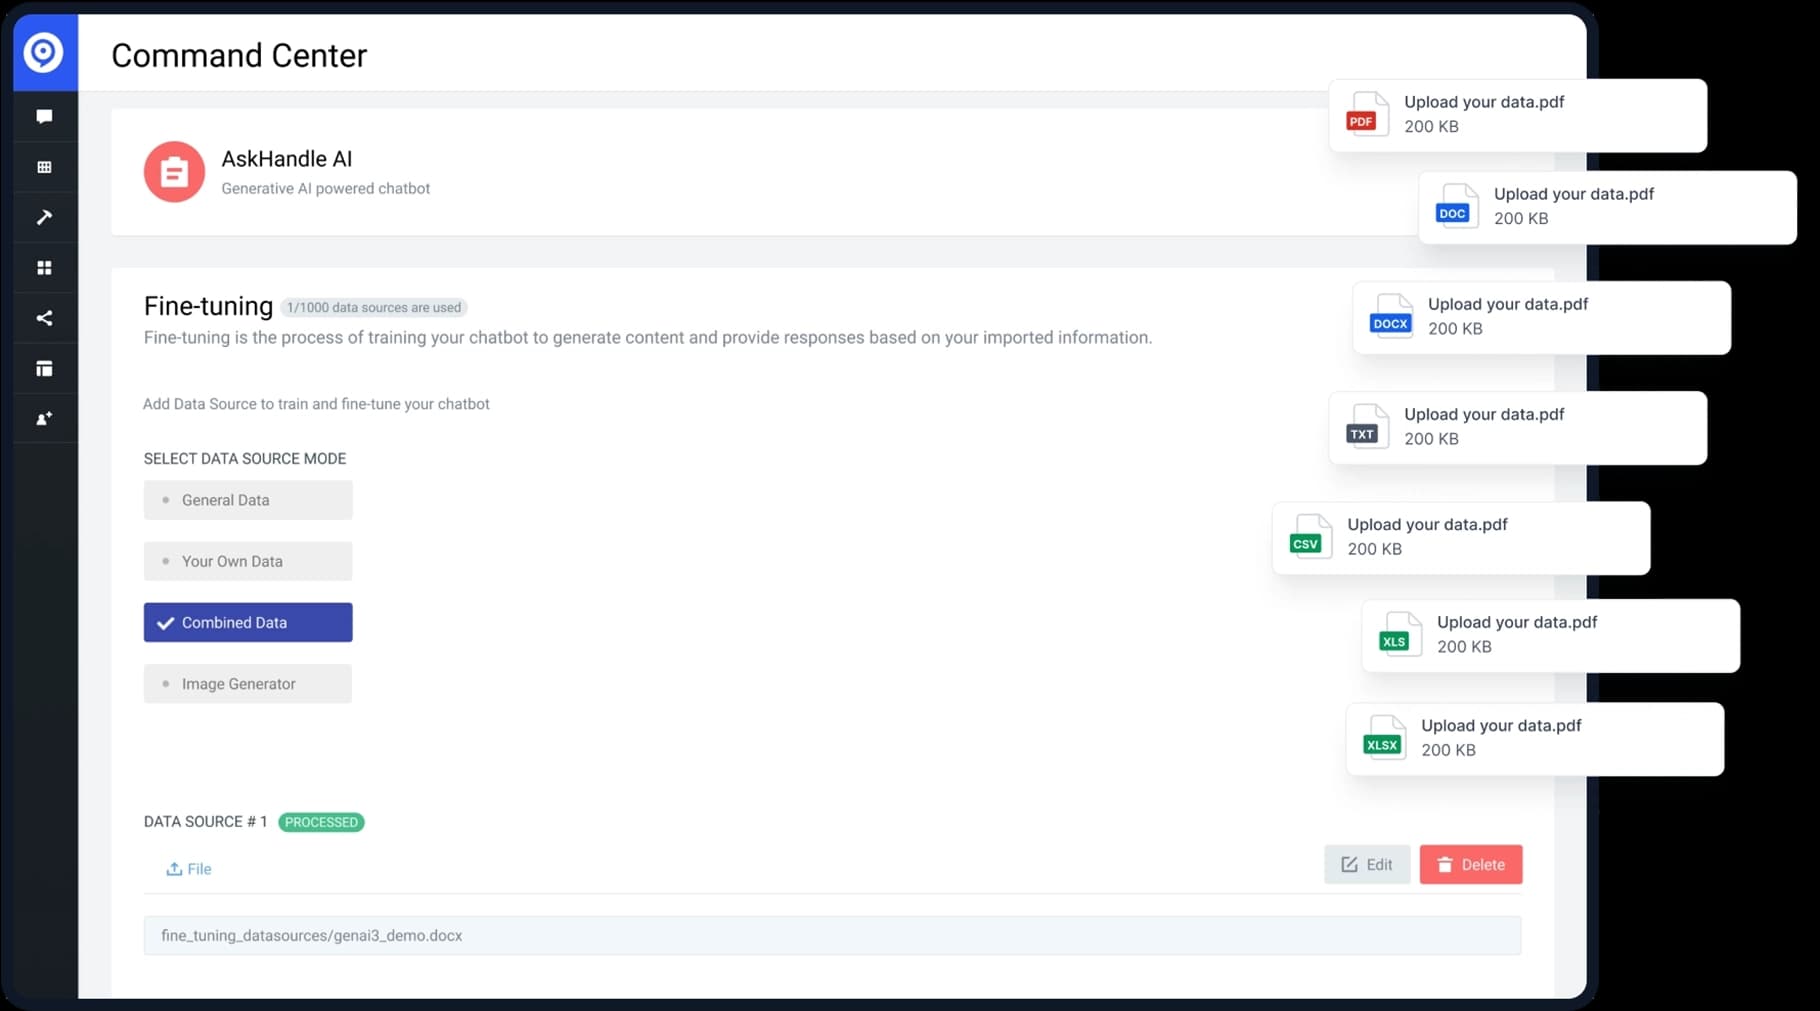Click the Edit button for data source
Viewport: 1820px width, 1011px height.
click(1366, 865)
